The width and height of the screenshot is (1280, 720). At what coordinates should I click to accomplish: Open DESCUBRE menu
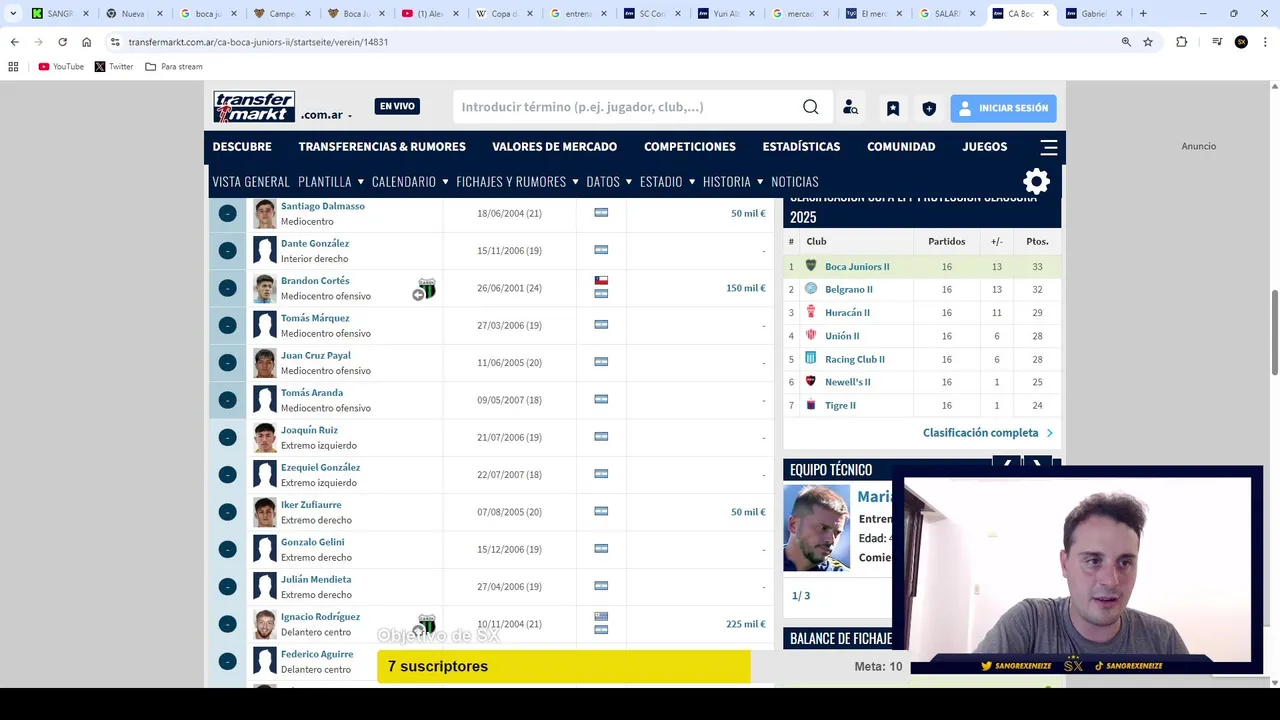click(242, 147)
